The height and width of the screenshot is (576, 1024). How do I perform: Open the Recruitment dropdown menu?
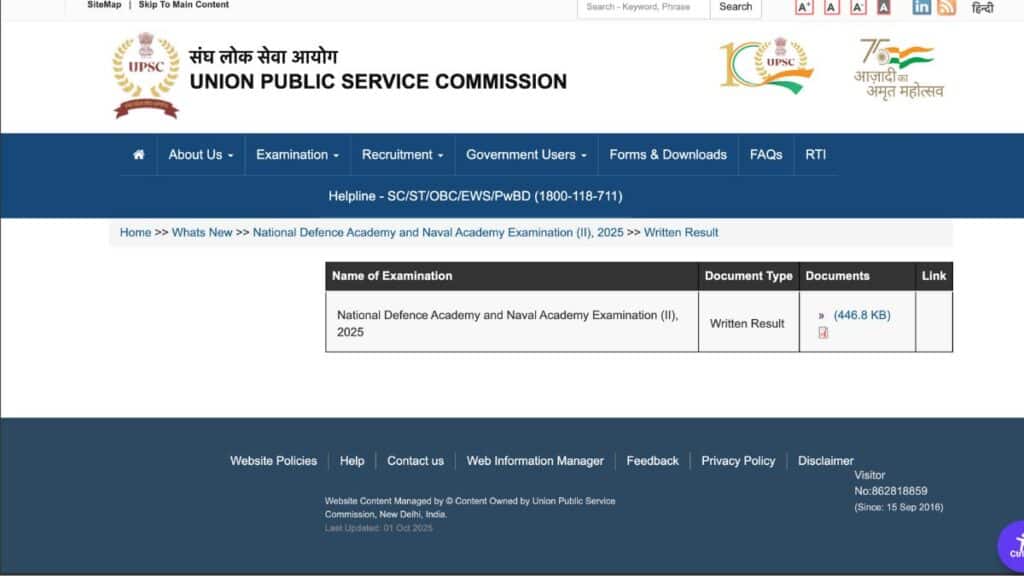[x=402, y=155]
